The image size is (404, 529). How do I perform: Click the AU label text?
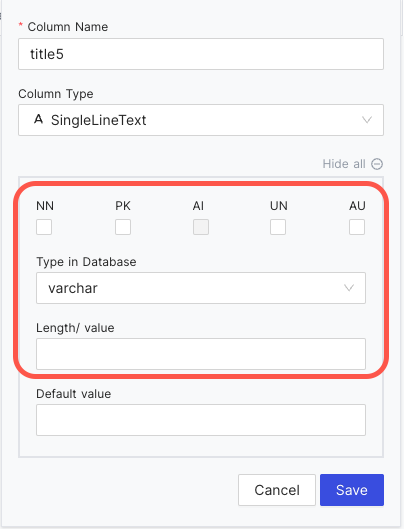[357, 206]
